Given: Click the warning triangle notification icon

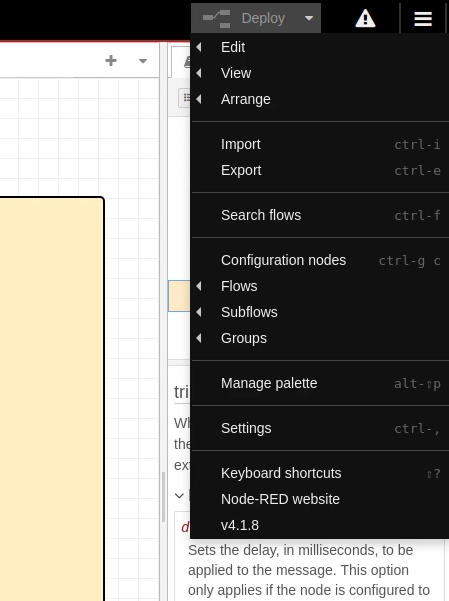Looking at the screenshot, I should coord(365,18).
